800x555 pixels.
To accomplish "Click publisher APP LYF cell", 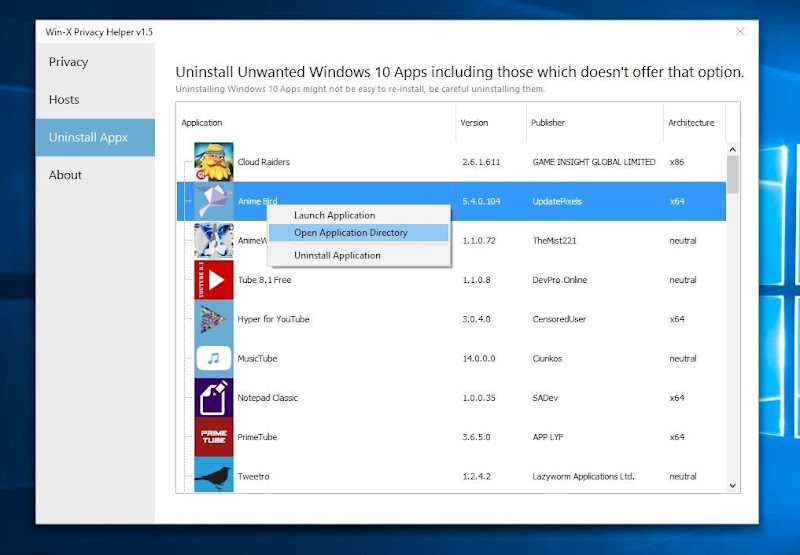I will (x=548, y=437).
